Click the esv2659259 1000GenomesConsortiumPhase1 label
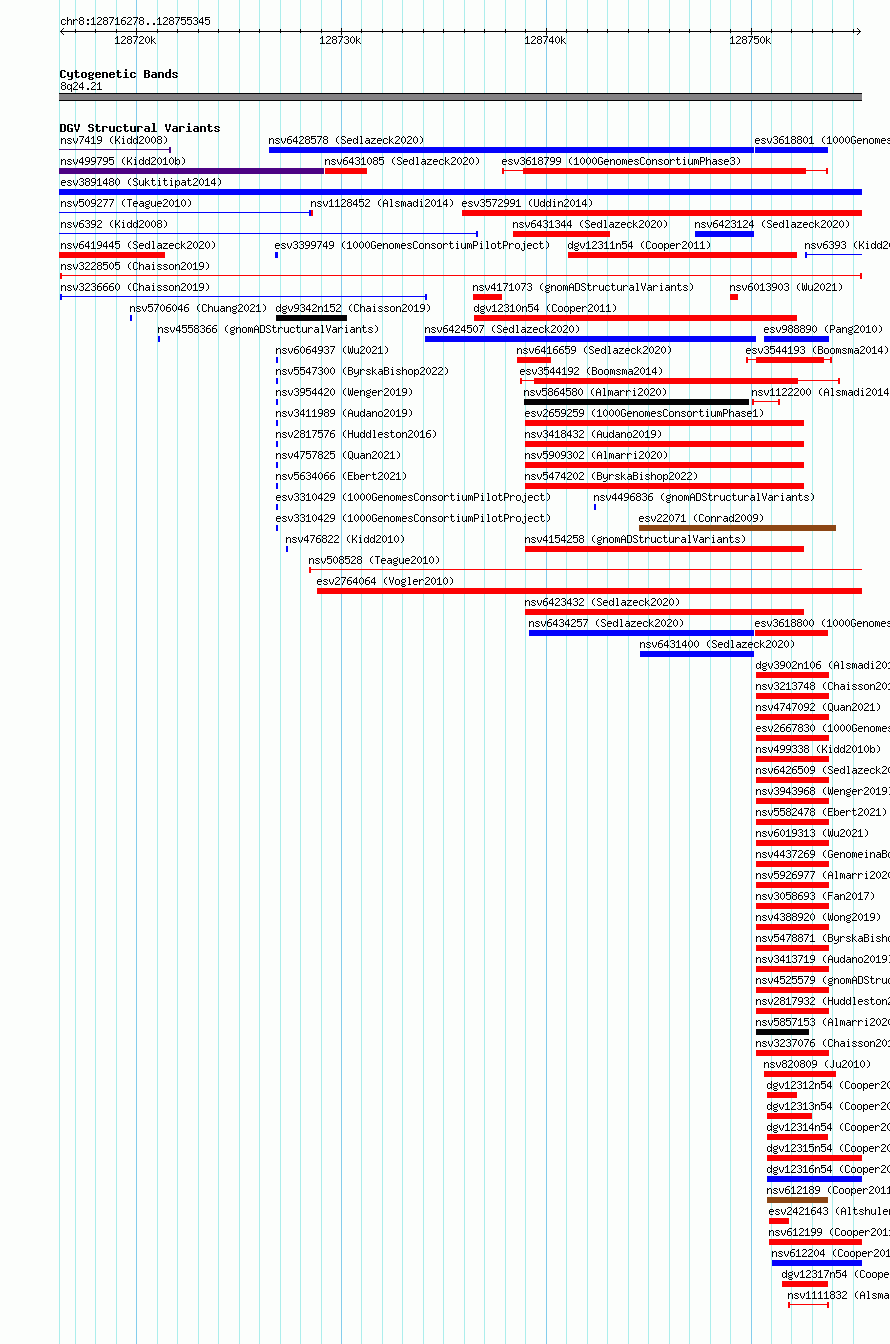The image size is (890, 1344). pyautogui.click(x=645, y=413)
